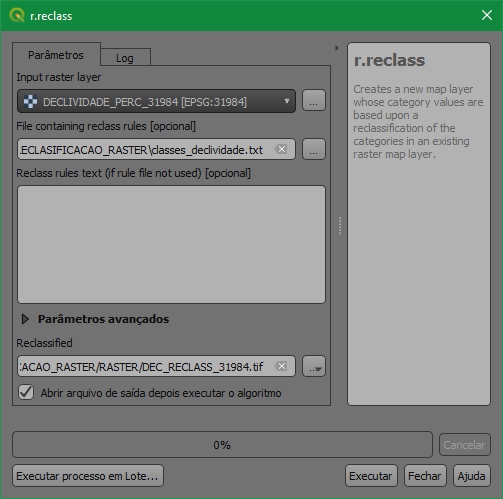Switch to the Log tab
The image size is (503, 499).
125,58
